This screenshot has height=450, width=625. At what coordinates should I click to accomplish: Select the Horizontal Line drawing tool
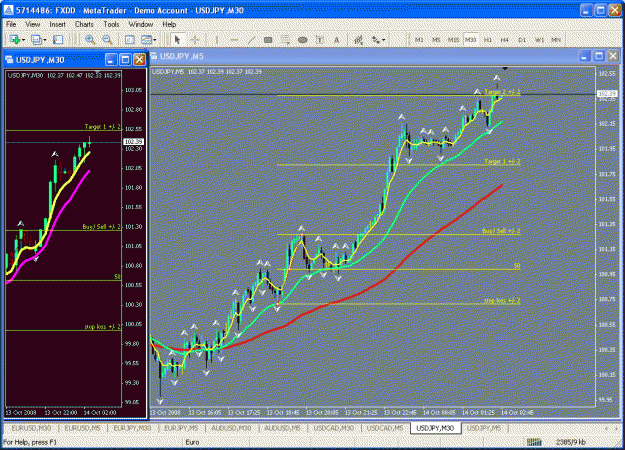coord(234,39)
